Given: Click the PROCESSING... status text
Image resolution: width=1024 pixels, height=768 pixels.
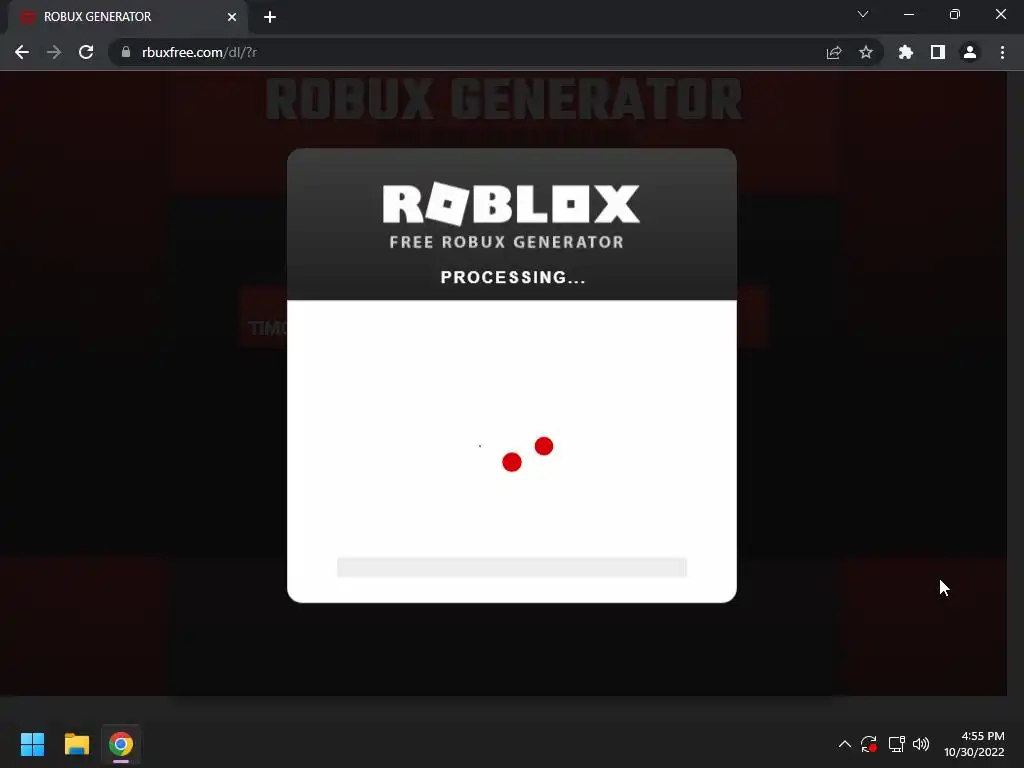Looking at the screenshot, I should (x=513, y=278).
